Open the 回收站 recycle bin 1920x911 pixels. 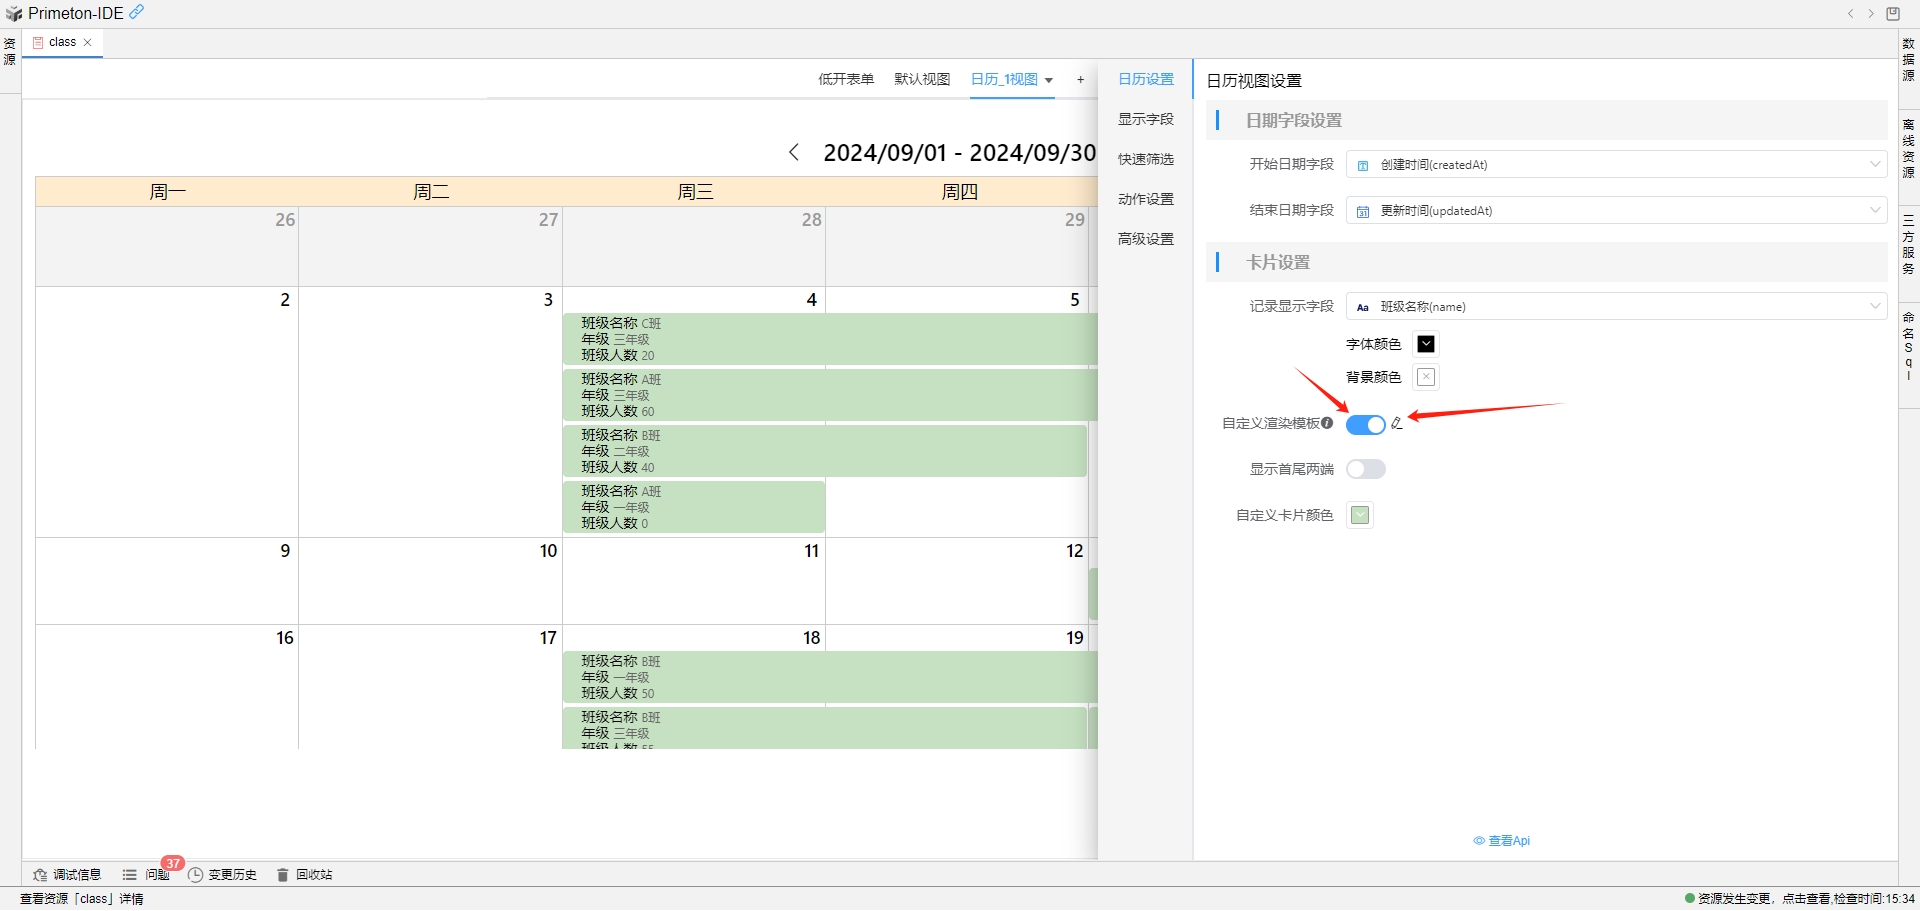tap(312, 874)
